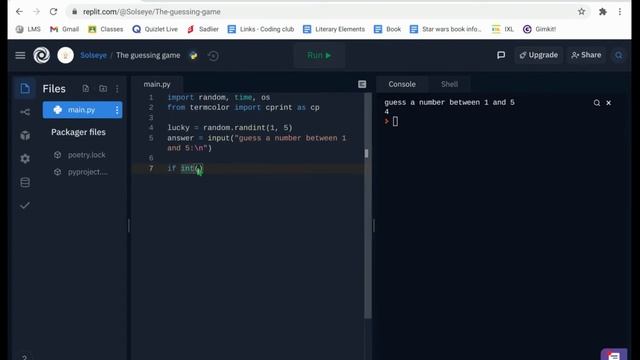Open the Chrome three-dot menu
Viewport: 640px width, 360px height.
pos(620,12)
